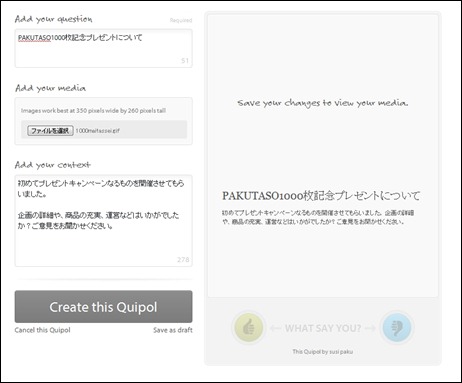Click the 'Required' label near the question
This screenshot has width=462, height=383.
point(181,20)
